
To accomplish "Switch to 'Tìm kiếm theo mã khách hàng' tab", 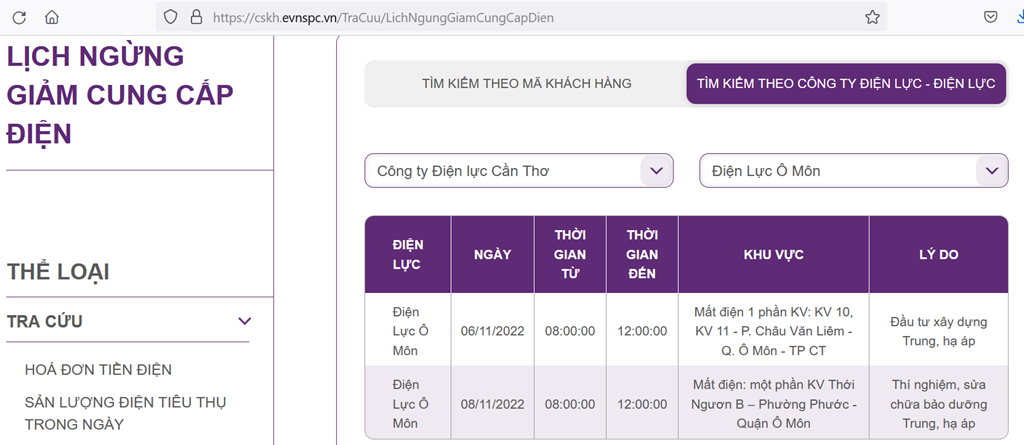I will pos(526,84).
